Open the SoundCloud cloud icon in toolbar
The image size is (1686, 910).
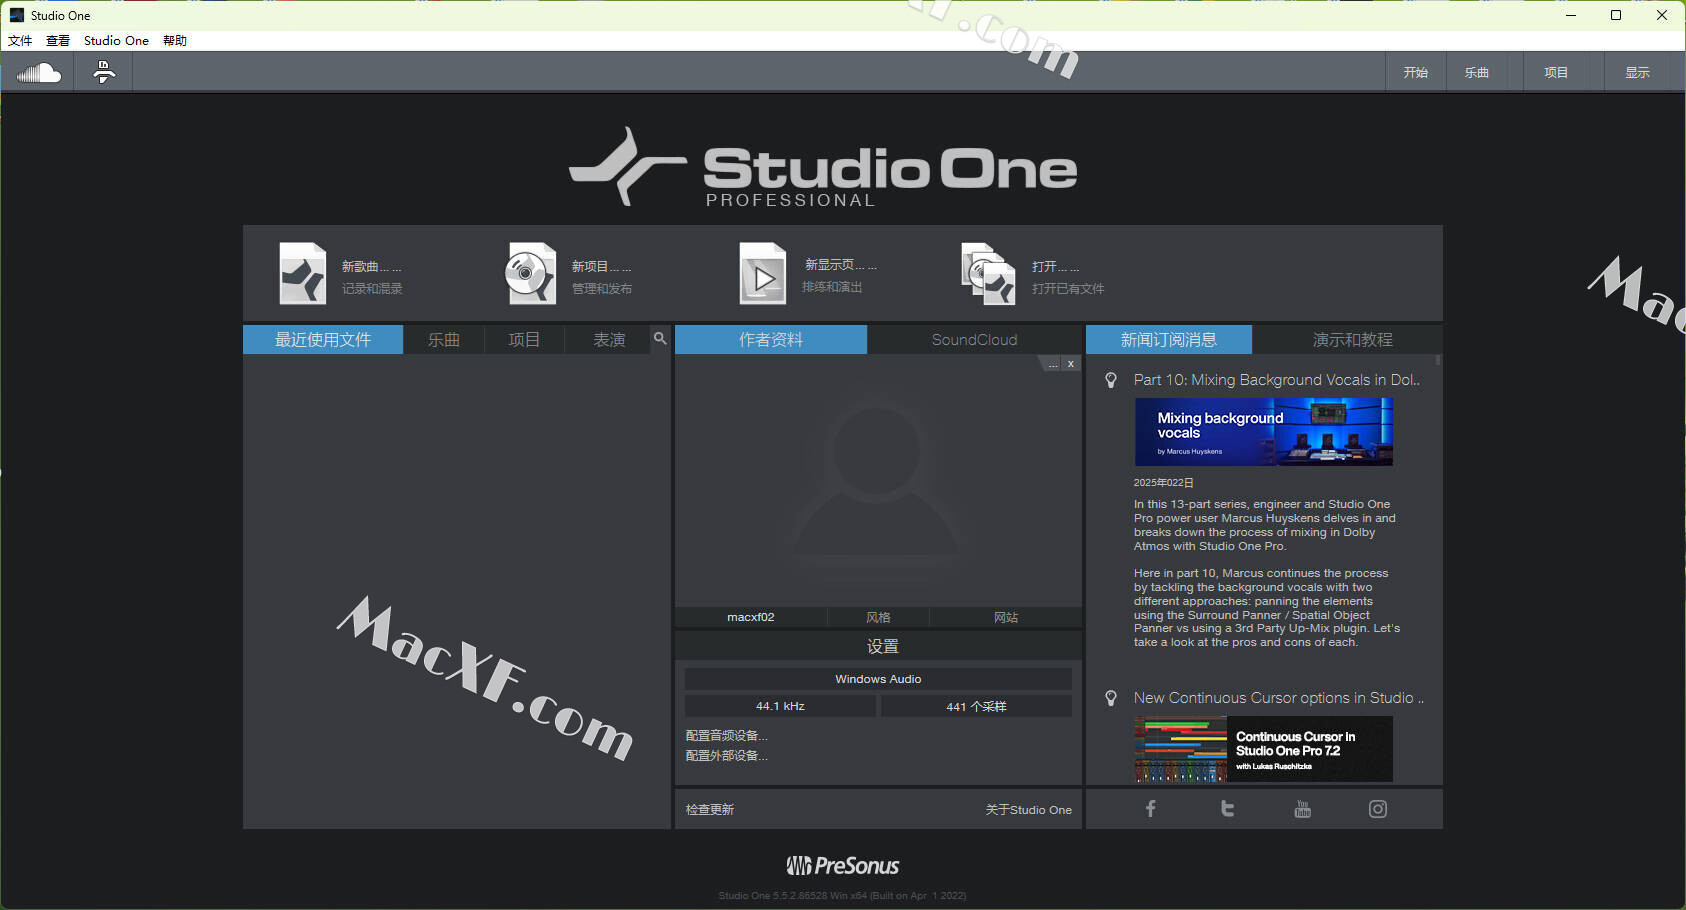coord(39,72)
